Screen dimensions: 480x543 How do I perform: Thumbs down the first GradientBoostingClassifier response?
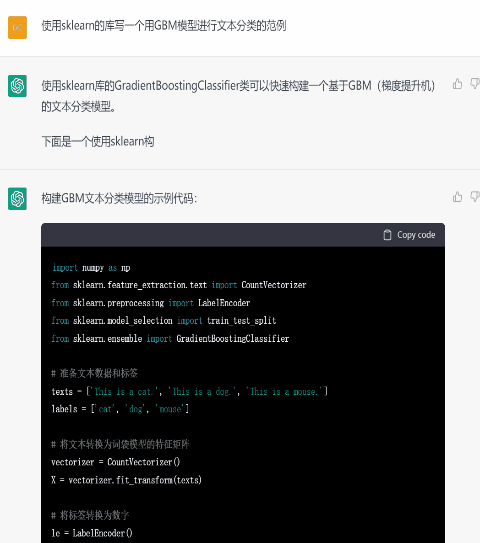475,84
